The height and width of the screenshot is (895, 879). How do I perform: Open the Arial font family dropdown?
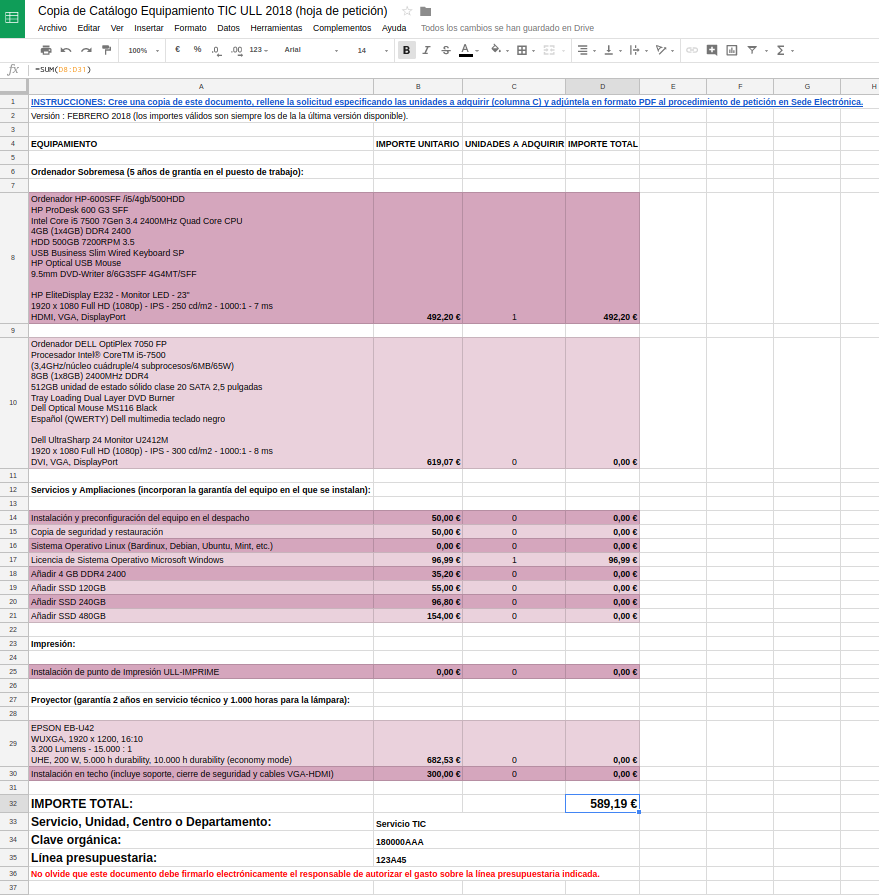click(x=311, y=50)
